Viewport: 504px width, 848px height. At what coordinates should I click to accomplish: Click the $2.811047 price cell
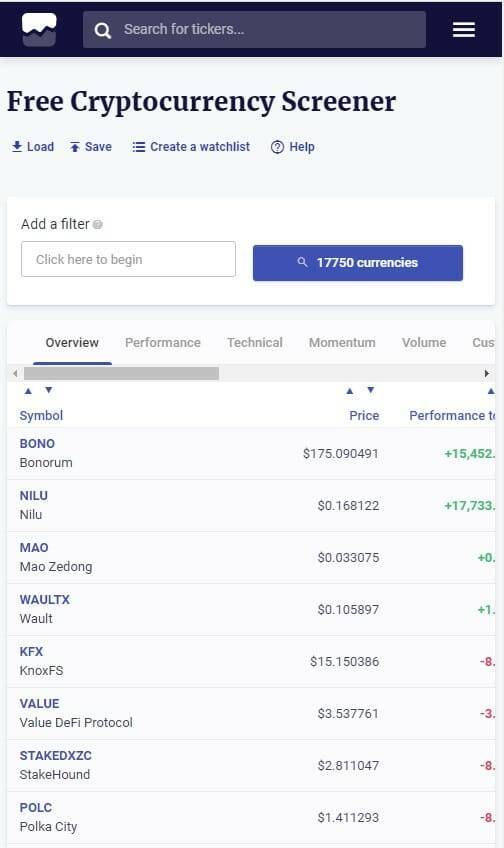[x=348, y=765]
